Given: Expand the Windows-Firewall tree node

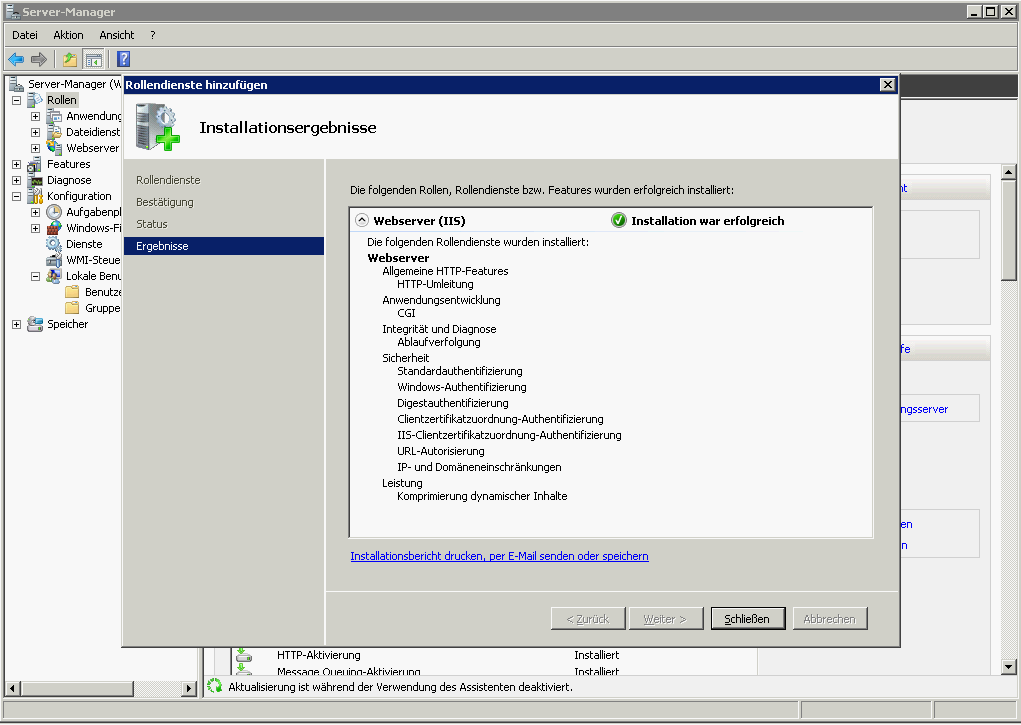Looking at the screenshot, I should (x=36, y=228).
